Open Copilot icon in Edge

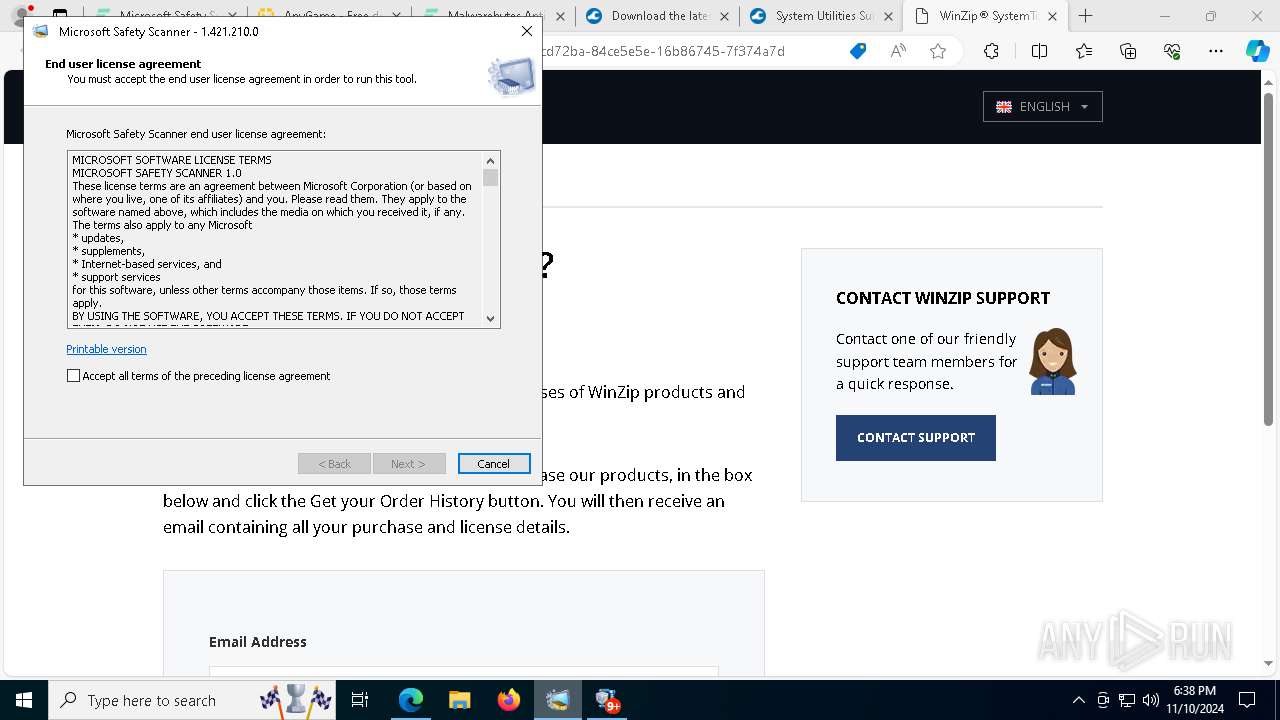click(x=1258, y=51)
